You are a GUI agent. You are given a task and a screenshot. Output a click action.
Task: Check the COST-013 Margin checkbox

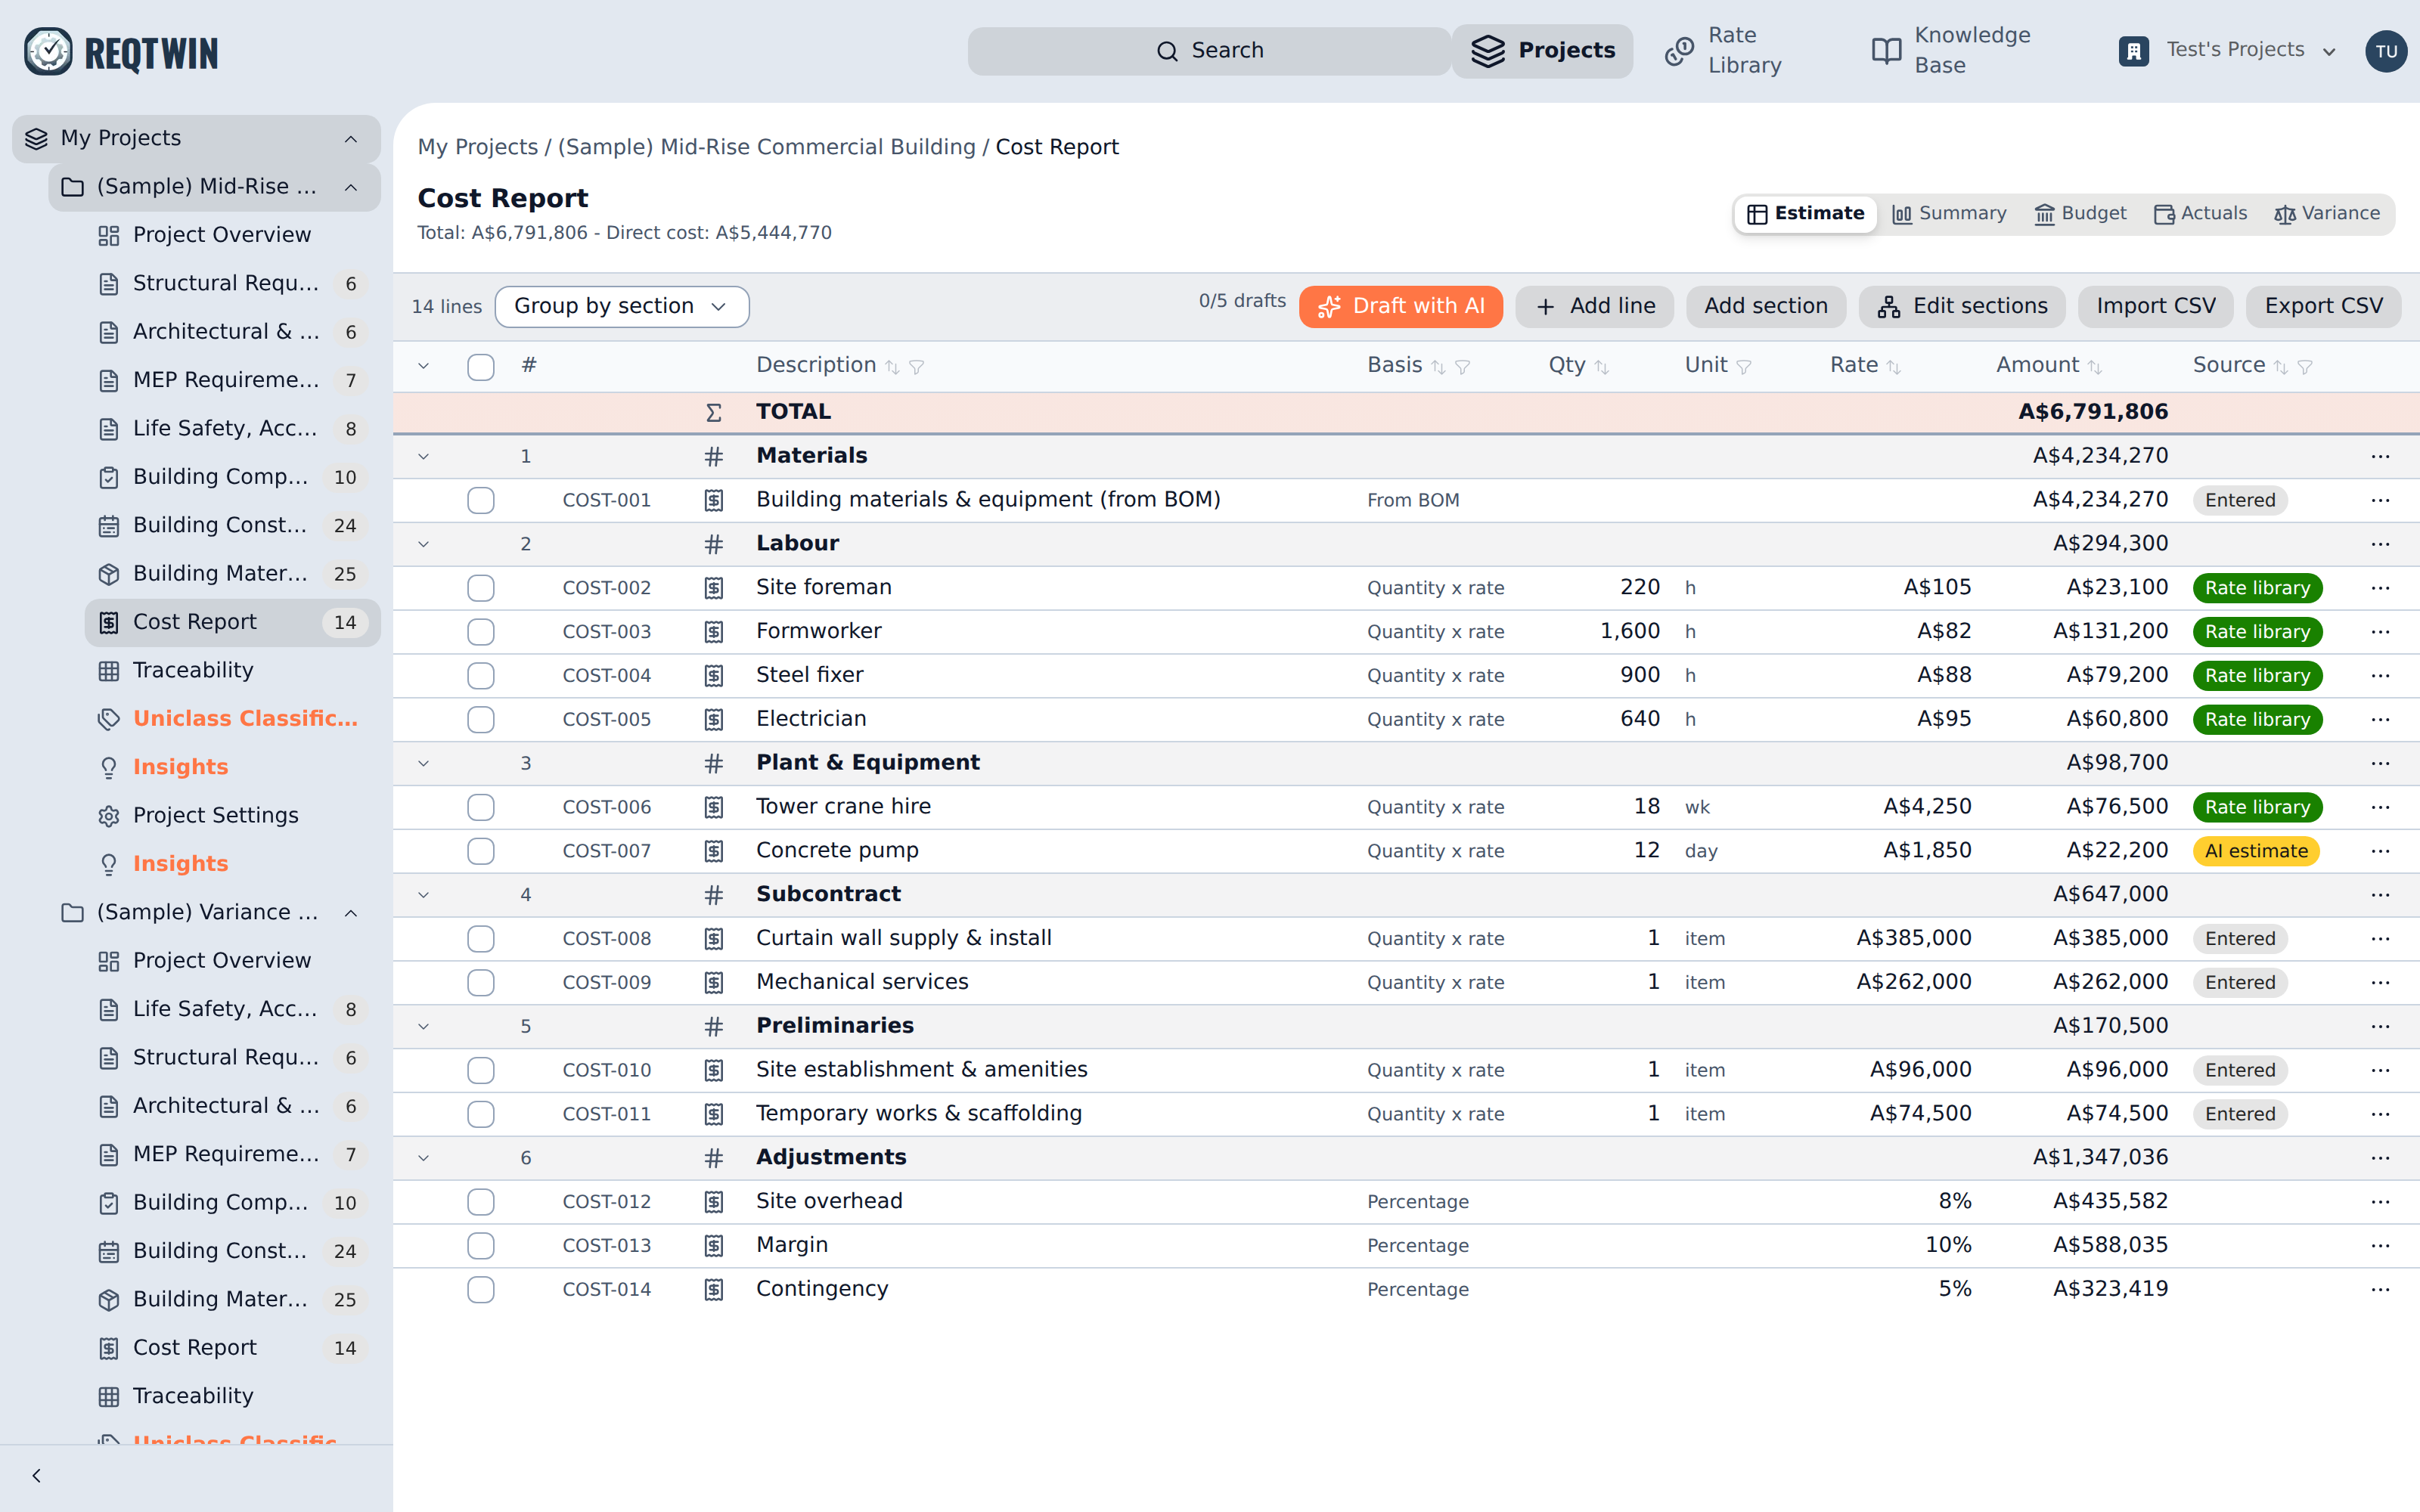tap(481, 1246)
